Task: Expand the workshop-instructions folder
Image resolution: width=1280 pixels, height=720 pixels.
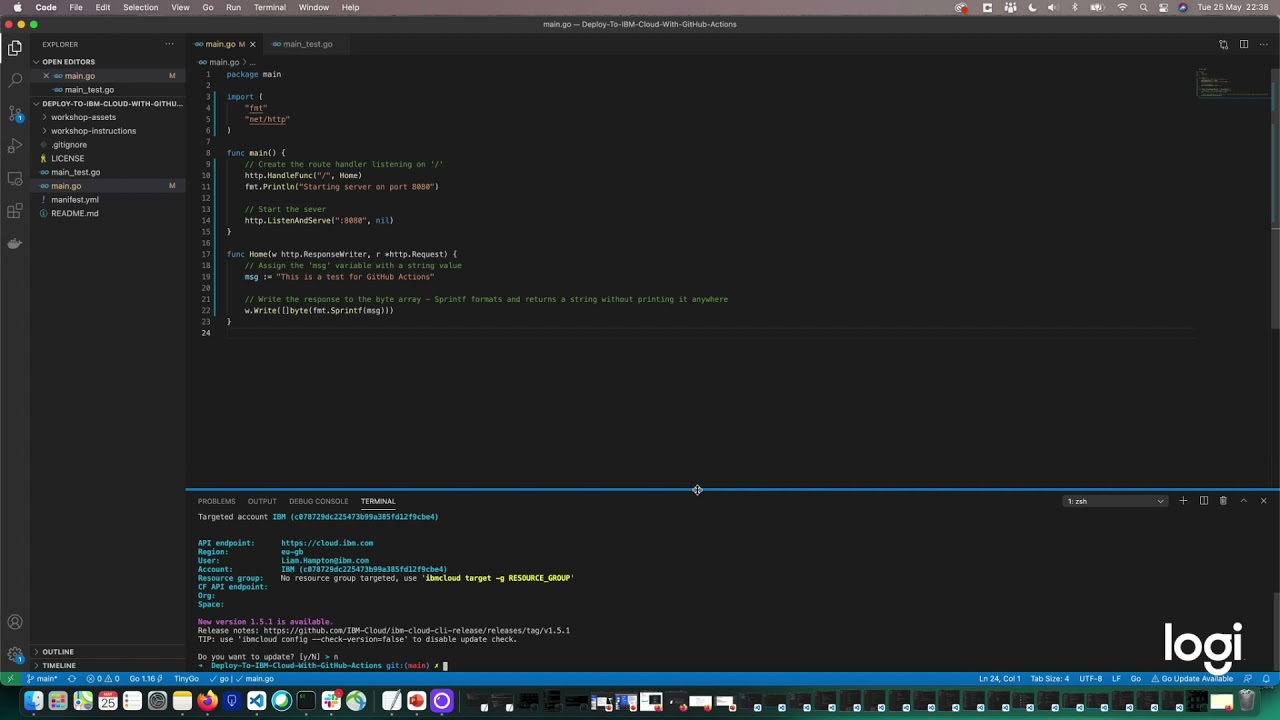Action: point(93,131)
